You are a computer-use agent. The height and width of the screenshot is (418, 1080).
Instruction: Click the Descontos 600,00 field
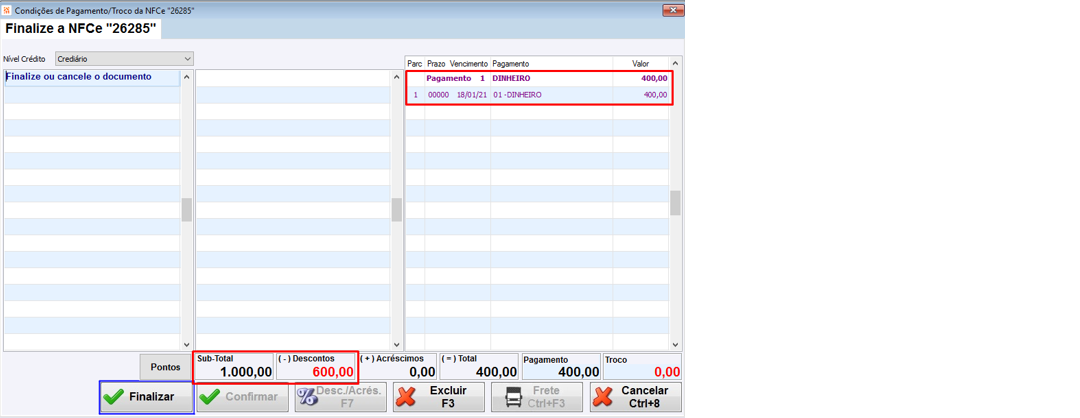(x=316, y=367)
